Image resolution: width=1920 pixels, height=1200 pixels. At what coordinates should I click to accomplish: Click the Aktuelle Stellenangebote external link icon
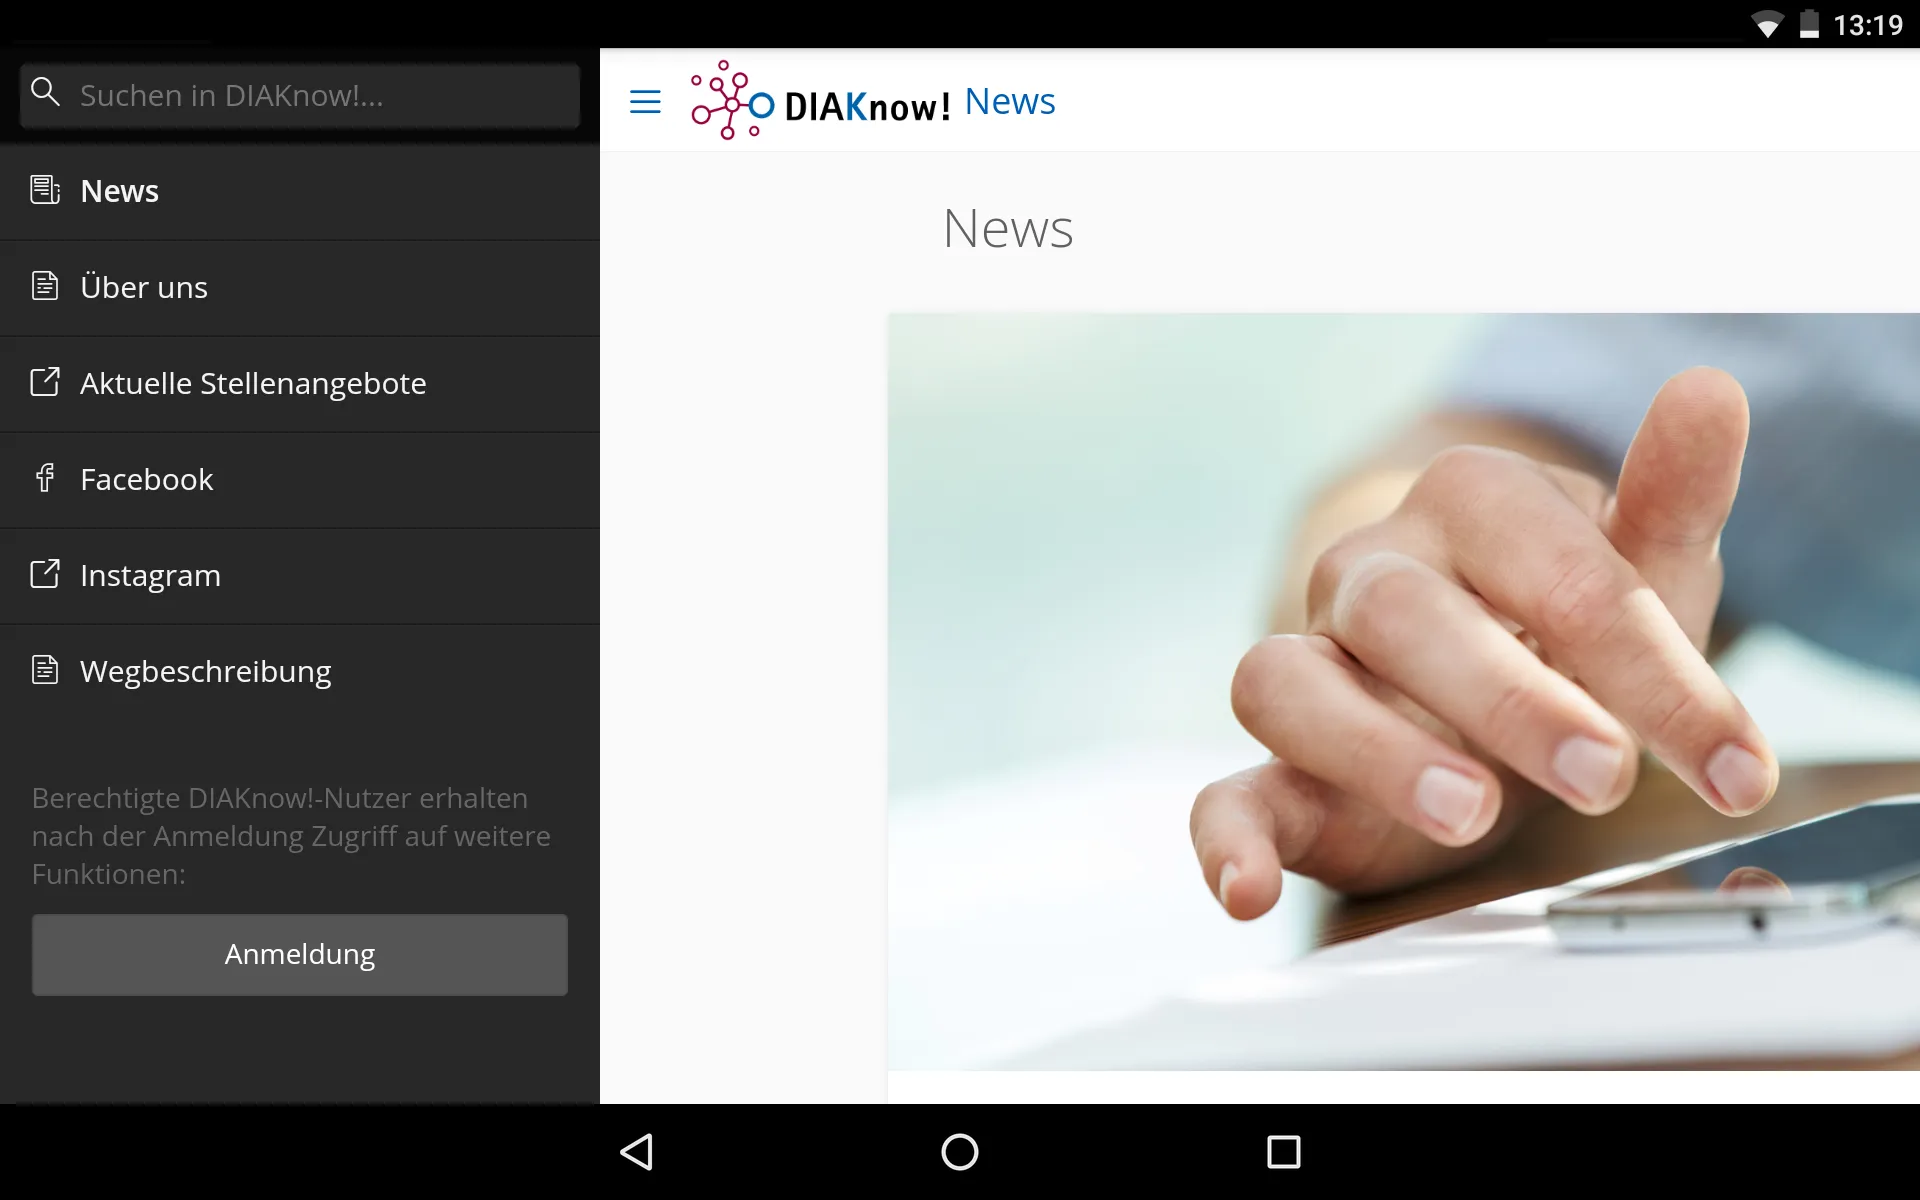44,383
